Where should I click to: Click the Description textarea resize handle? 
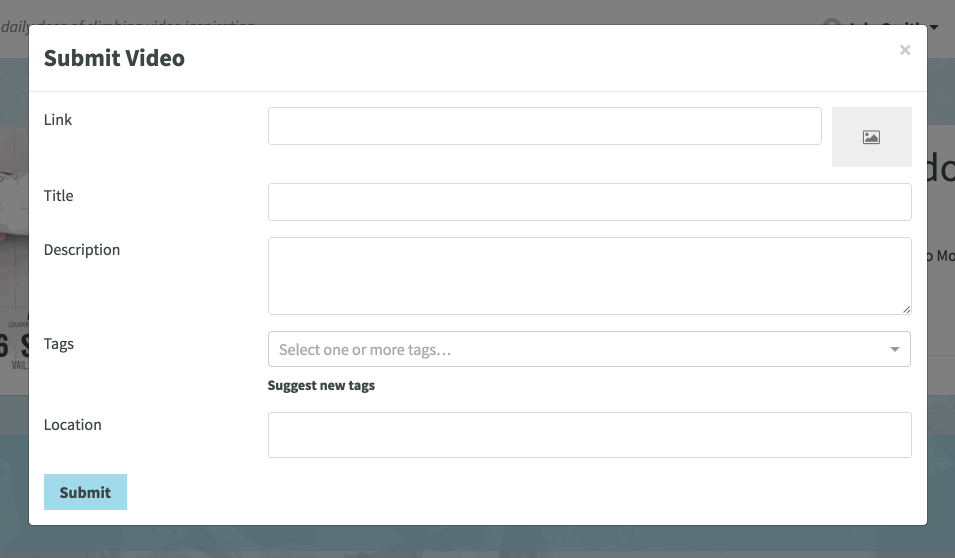906,309
